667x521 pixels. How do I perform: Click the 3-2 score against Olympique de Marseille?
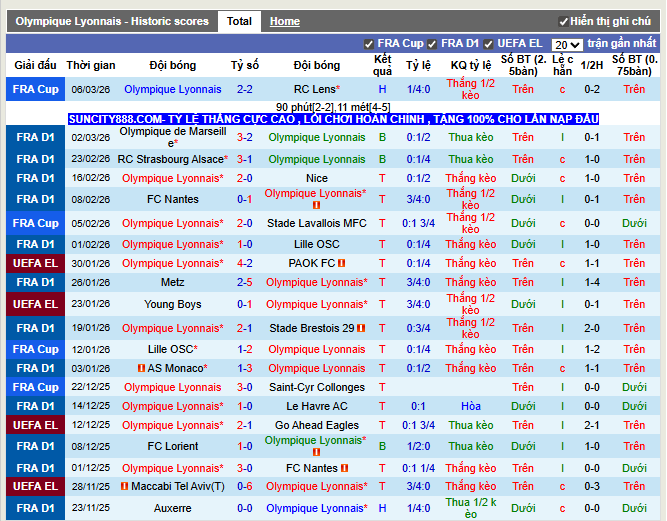click(x=245, y=137)
